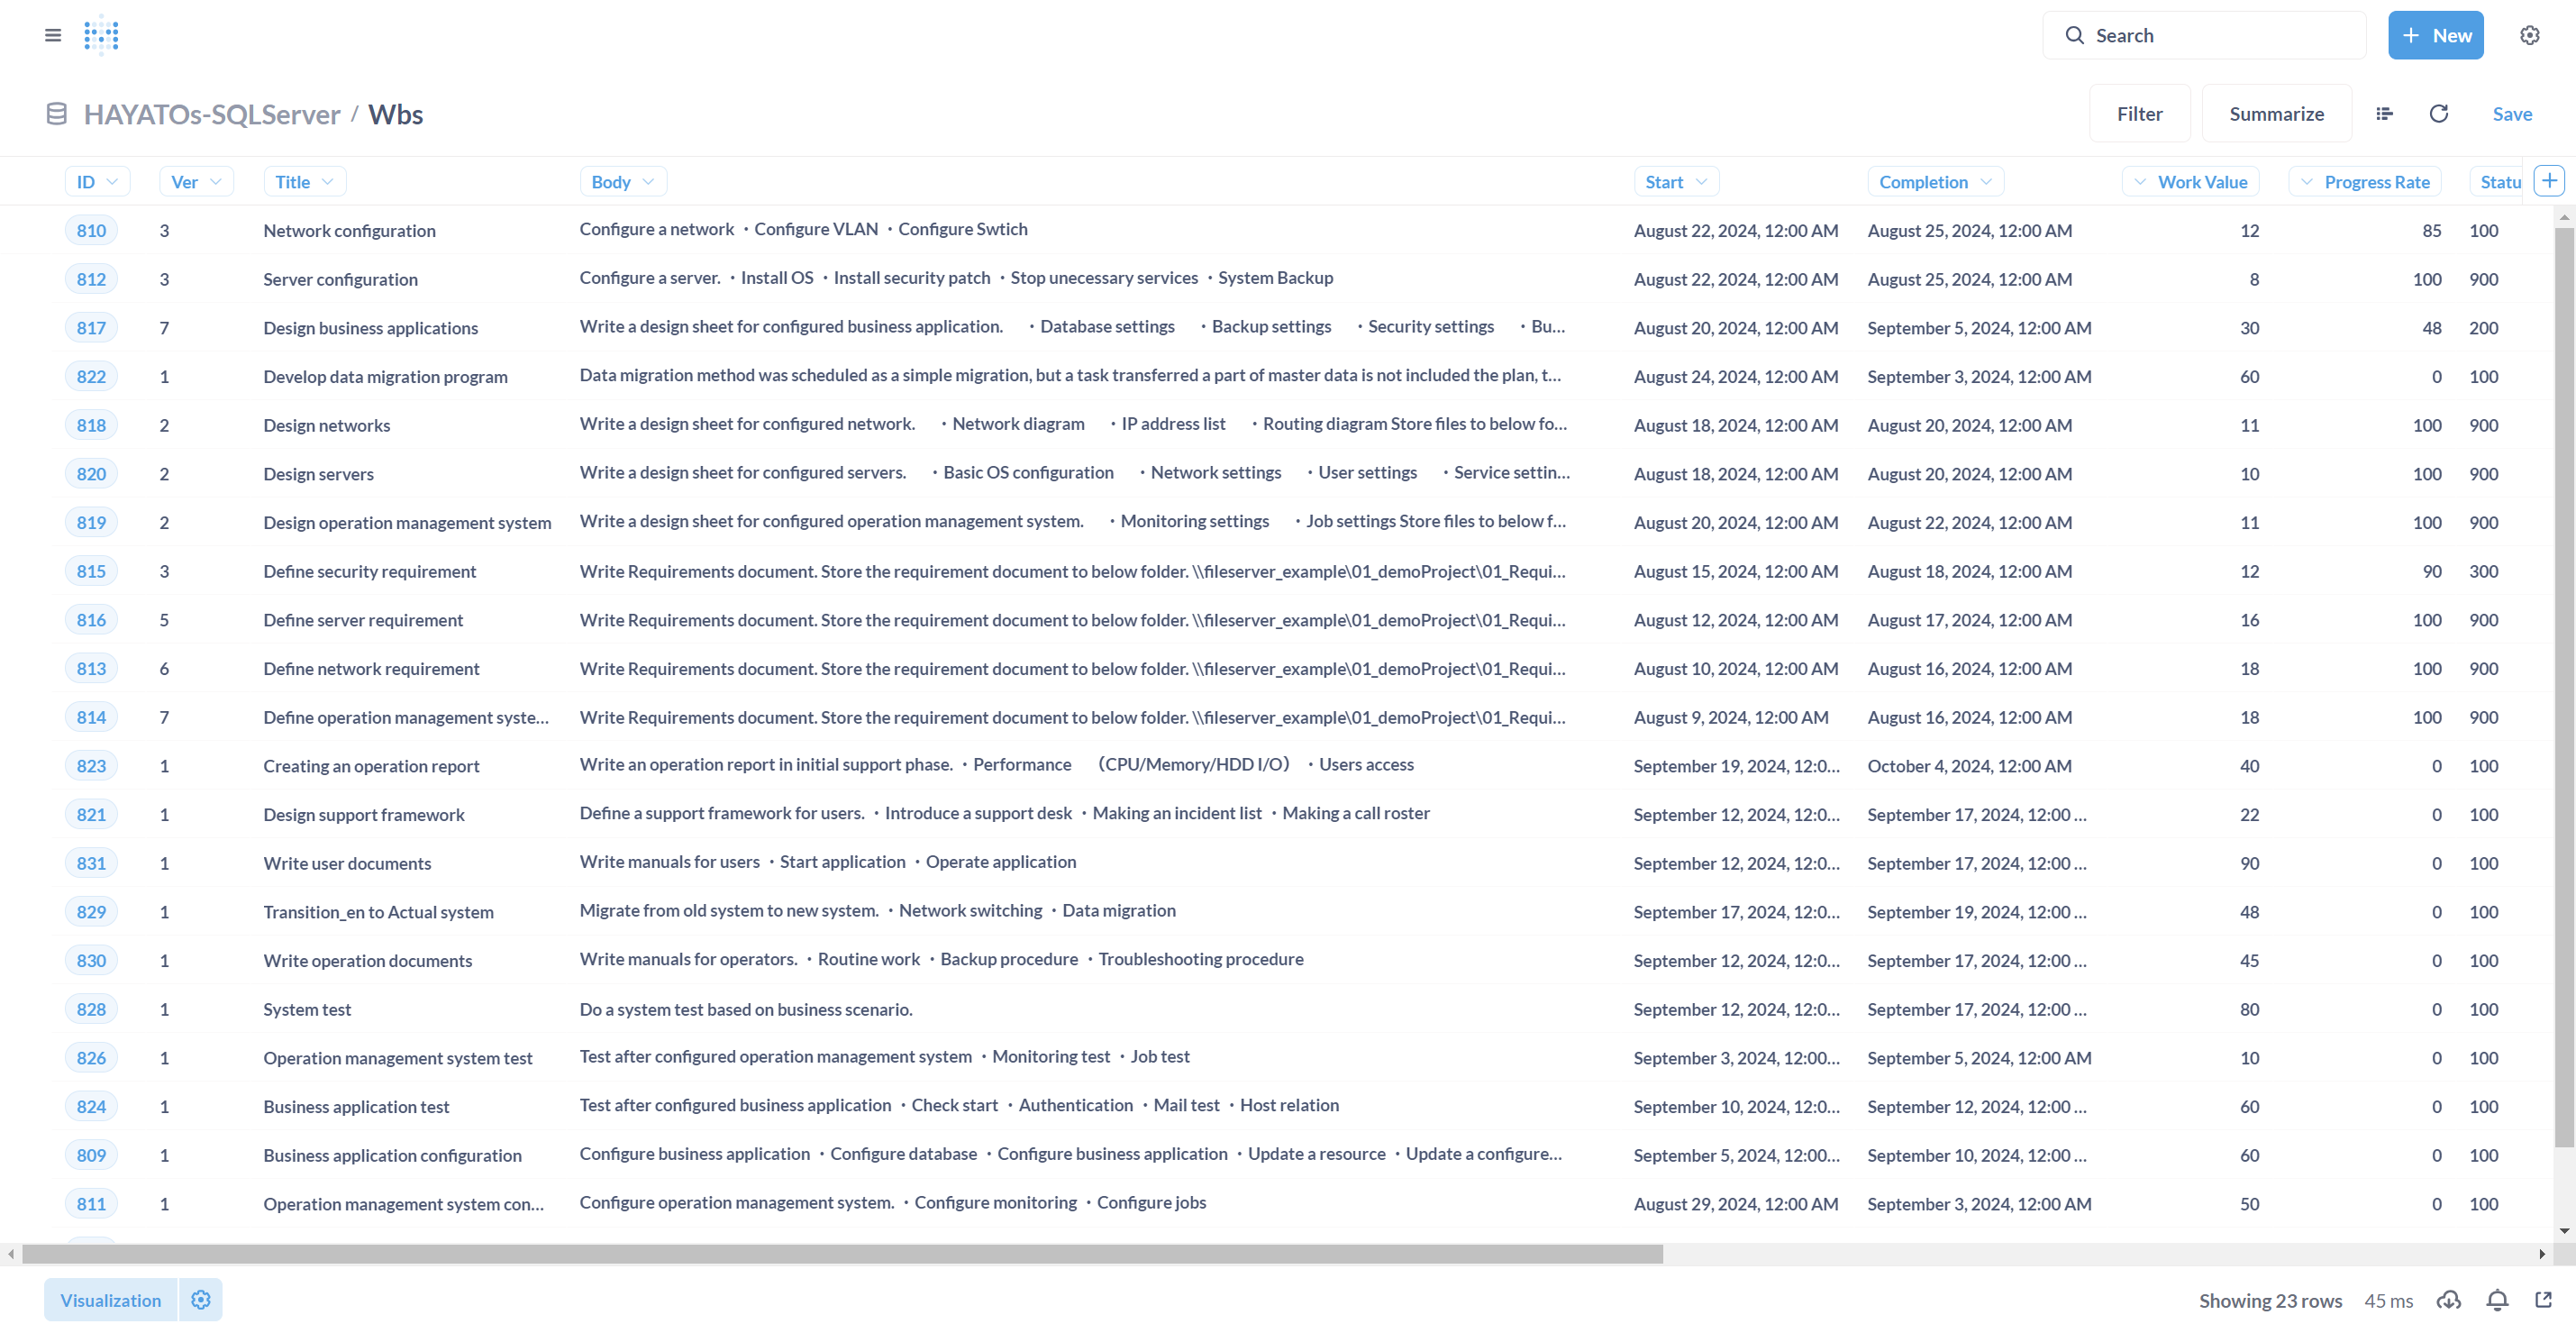
Task: Open alert bell icon in footer
Action: [2497, 1300]
